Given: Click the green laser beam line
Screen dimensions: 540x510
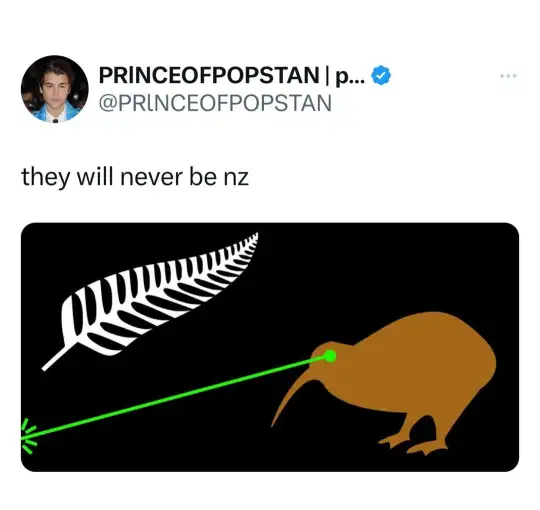Looking at the screenshot, I should (172, 398).
